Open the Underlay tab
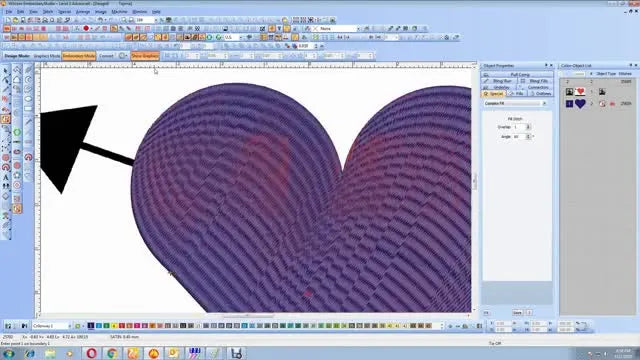Image resolution: width=640 pixels, height=360 pixels. click(500, 87)
